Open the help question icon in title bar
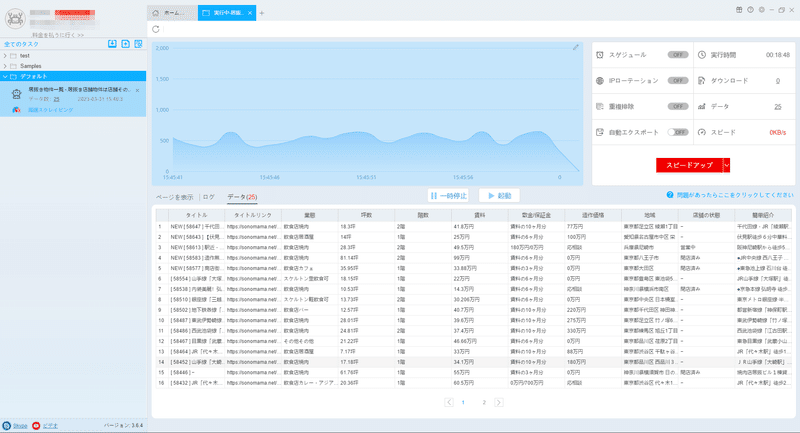Image resolution: width=800 pixels, height=433 pixels. click(x=751, y=10)
